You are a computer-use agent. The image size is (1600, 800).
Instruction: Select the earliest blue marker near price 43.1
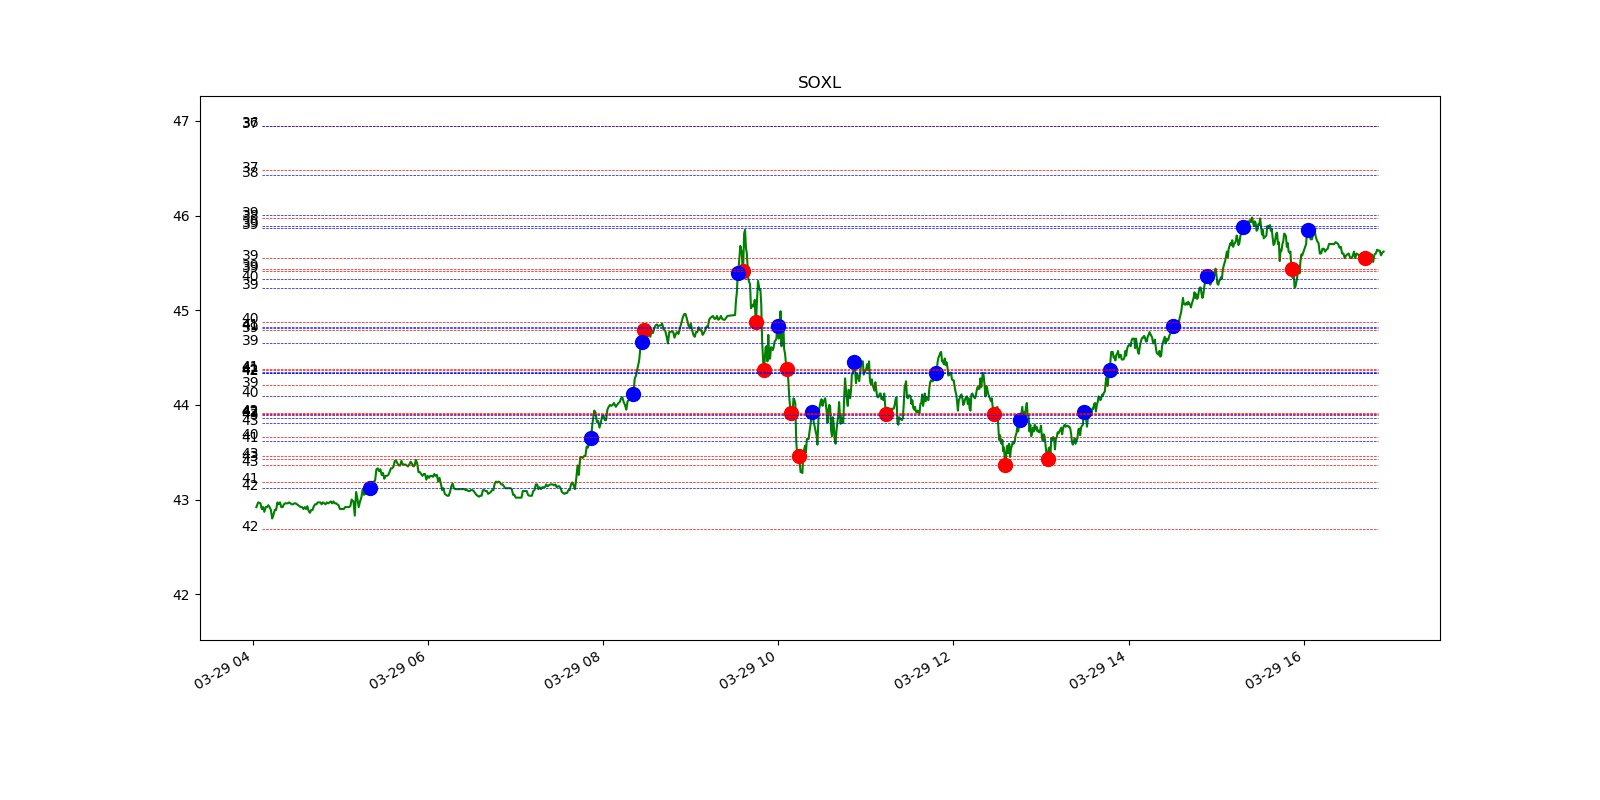click(370, 488)
